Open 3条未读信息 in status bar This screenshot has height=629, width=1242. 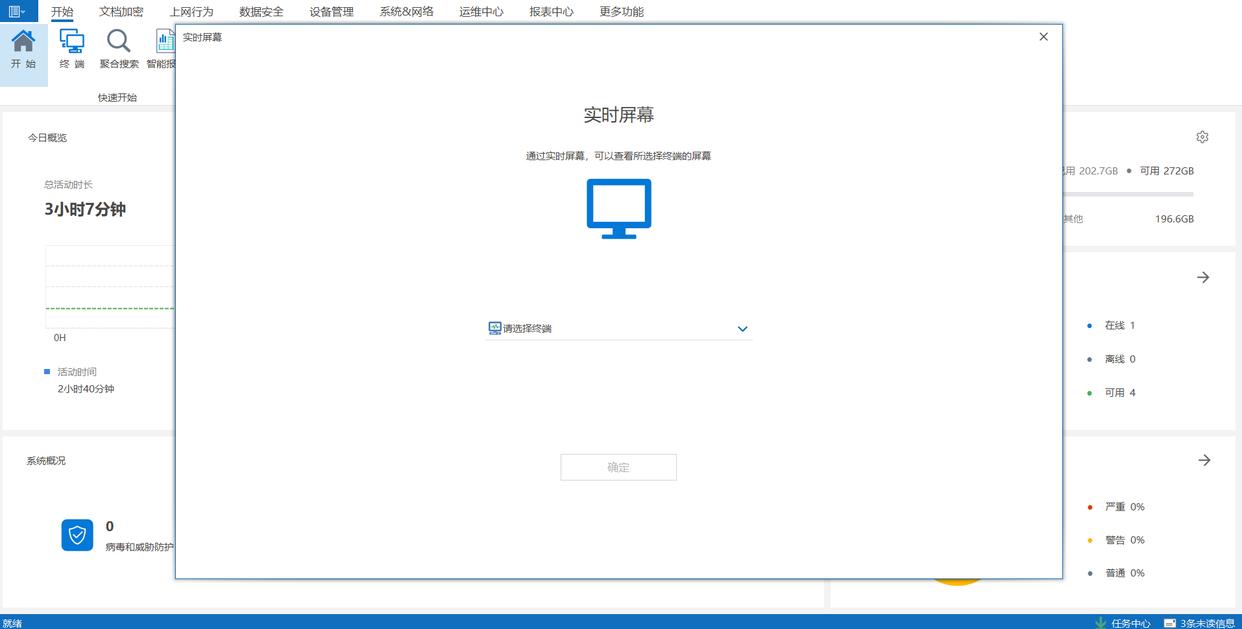point(1207,623)
